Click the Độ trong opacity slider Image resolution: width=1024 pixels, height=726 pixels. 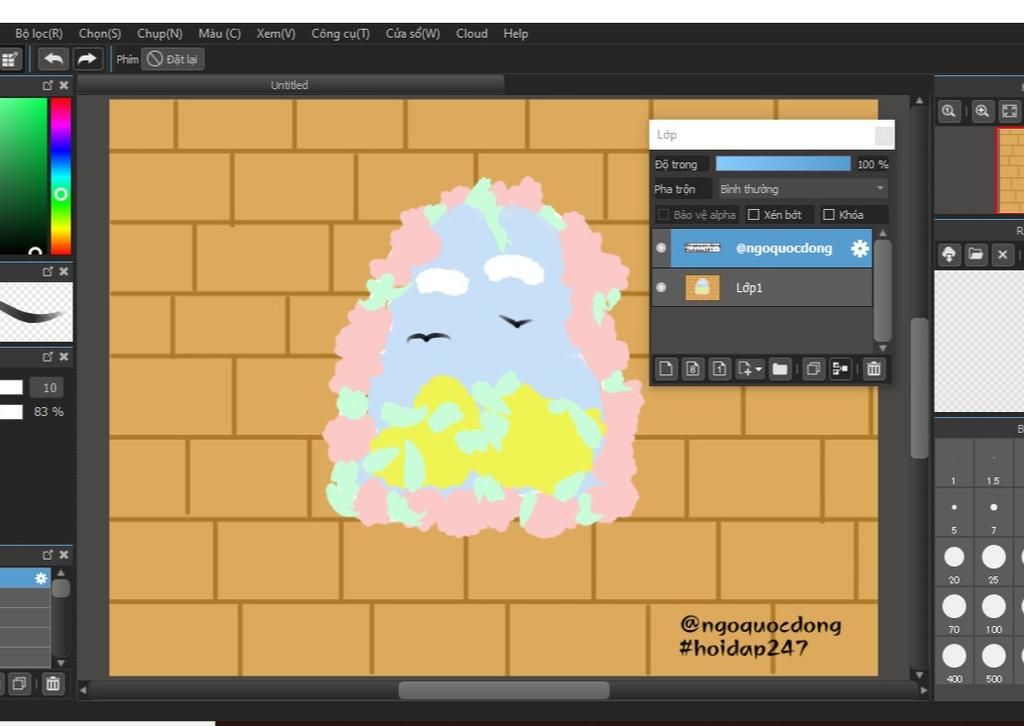click(783, 164)
